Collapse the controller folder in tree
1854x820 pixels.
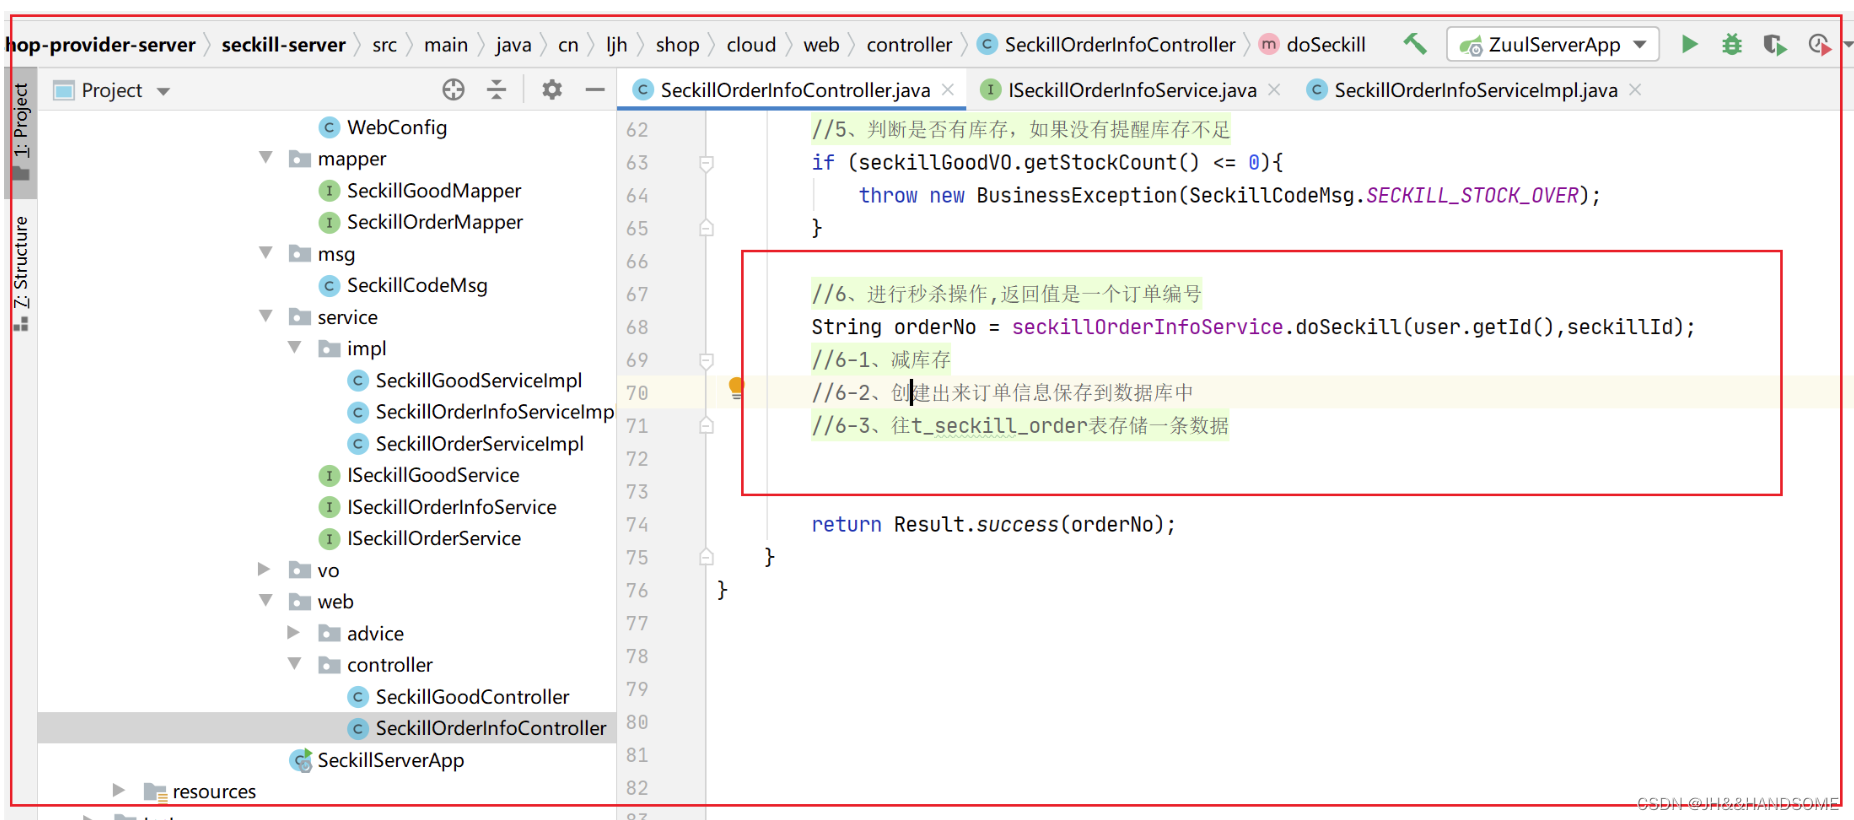click(x=295, y=663)
